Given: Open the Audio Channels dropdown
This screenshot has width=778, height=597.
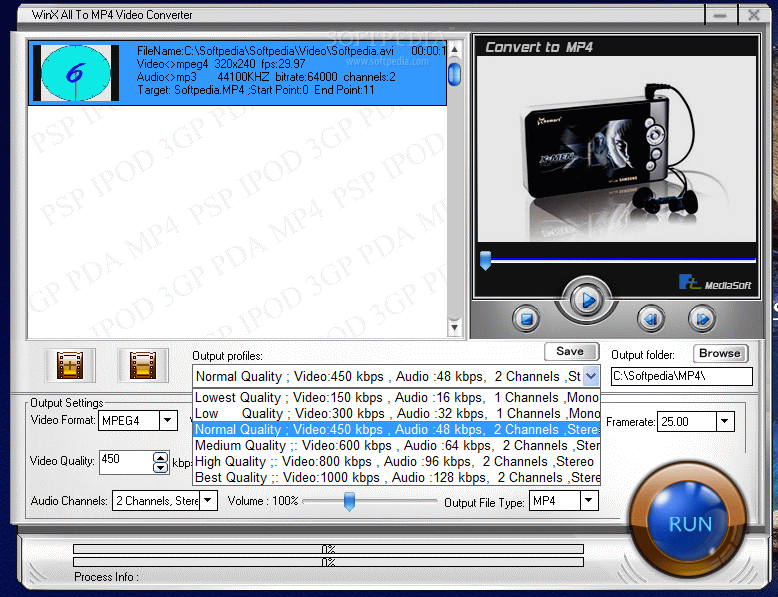Looking at the screenshot, I should pos(208,500).
